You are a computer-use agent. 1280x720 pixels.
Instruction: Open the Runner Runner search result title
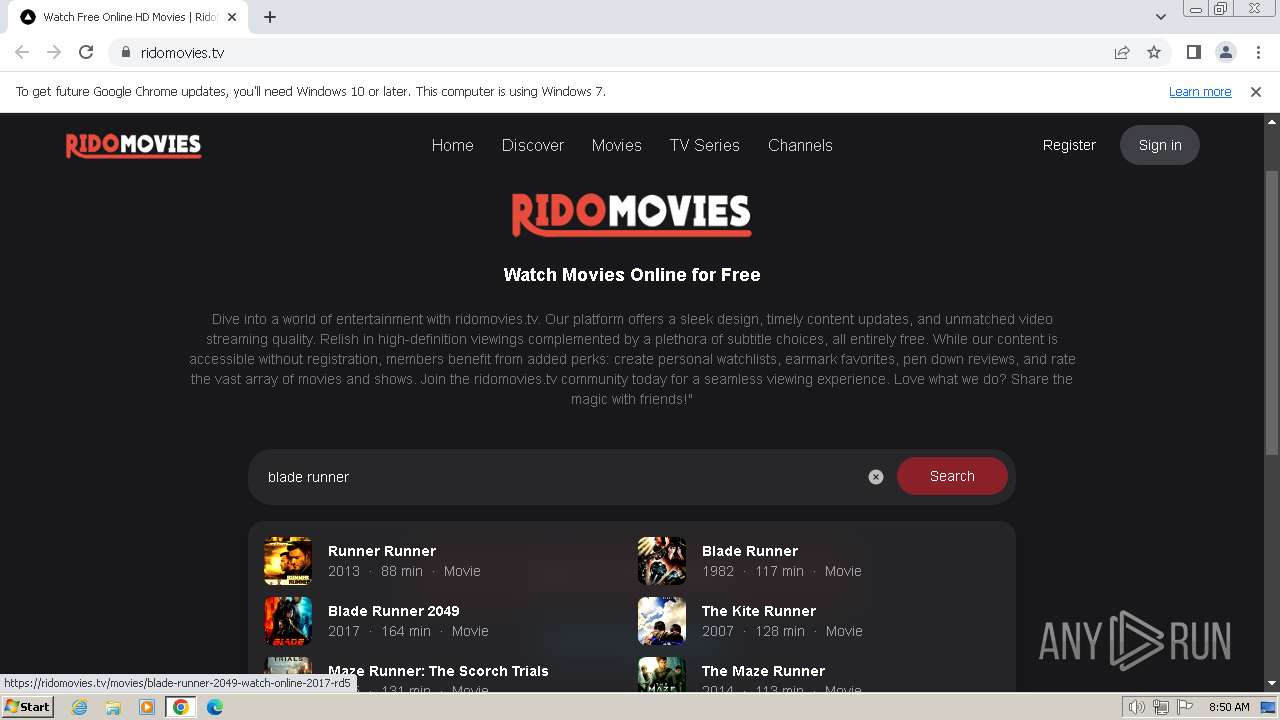click(382, 551)
